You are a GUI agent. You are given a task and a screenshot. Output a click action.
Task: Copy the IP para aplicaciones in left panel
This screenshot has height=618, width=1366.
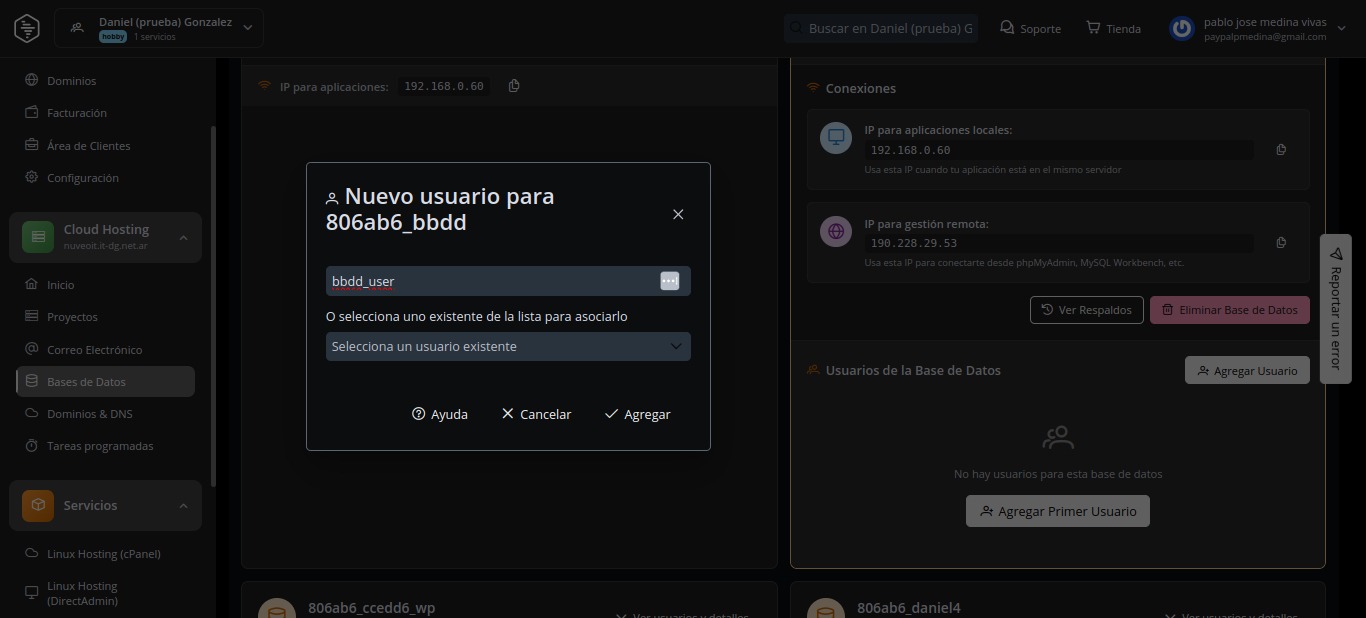click(x=514, y=86)
